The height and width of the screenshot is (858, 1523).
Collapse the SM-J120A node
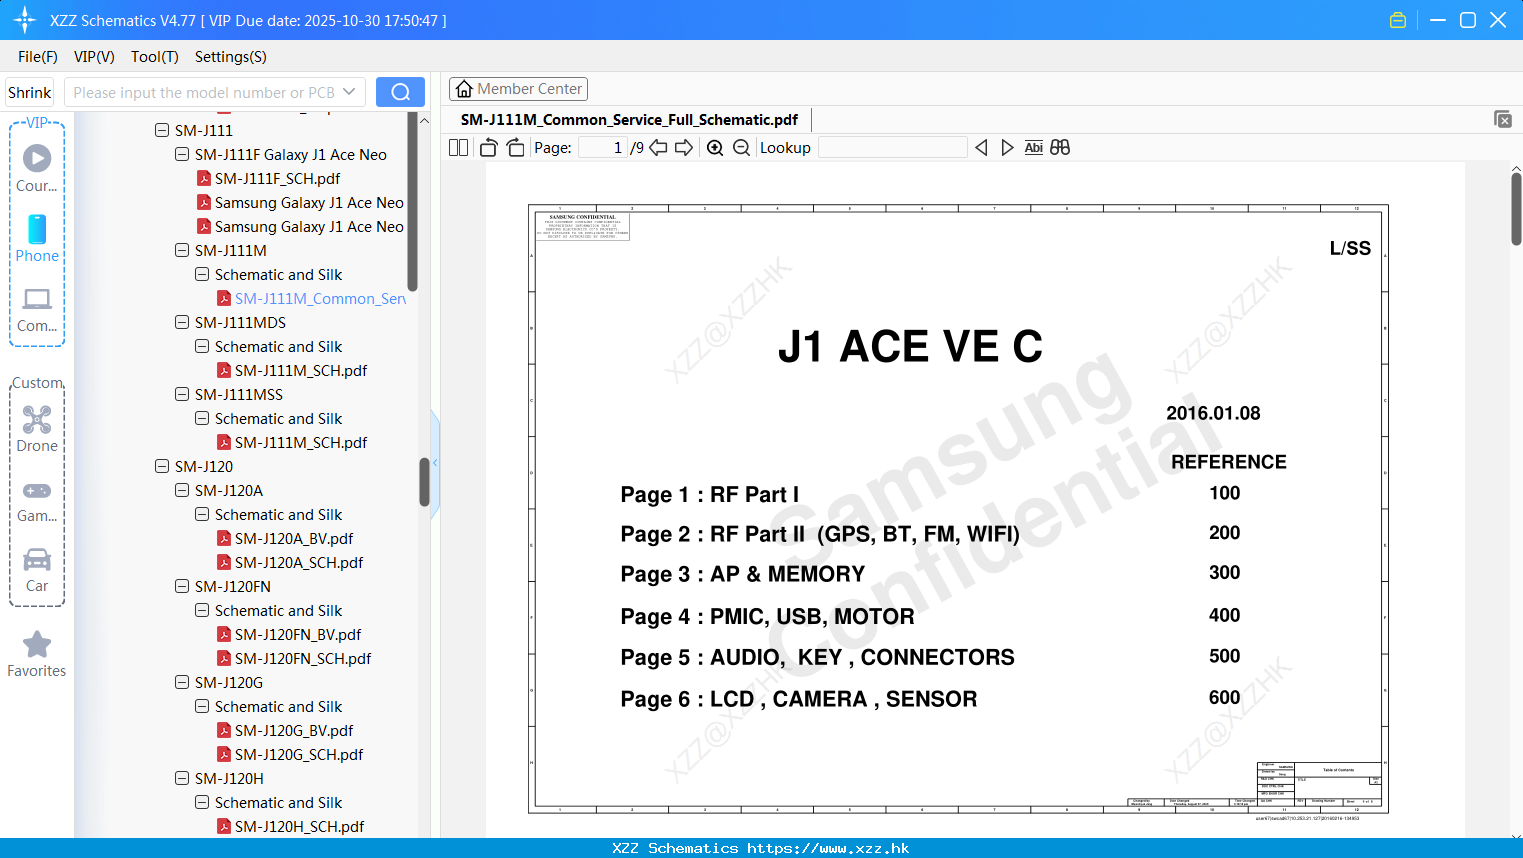coord(182,490)
